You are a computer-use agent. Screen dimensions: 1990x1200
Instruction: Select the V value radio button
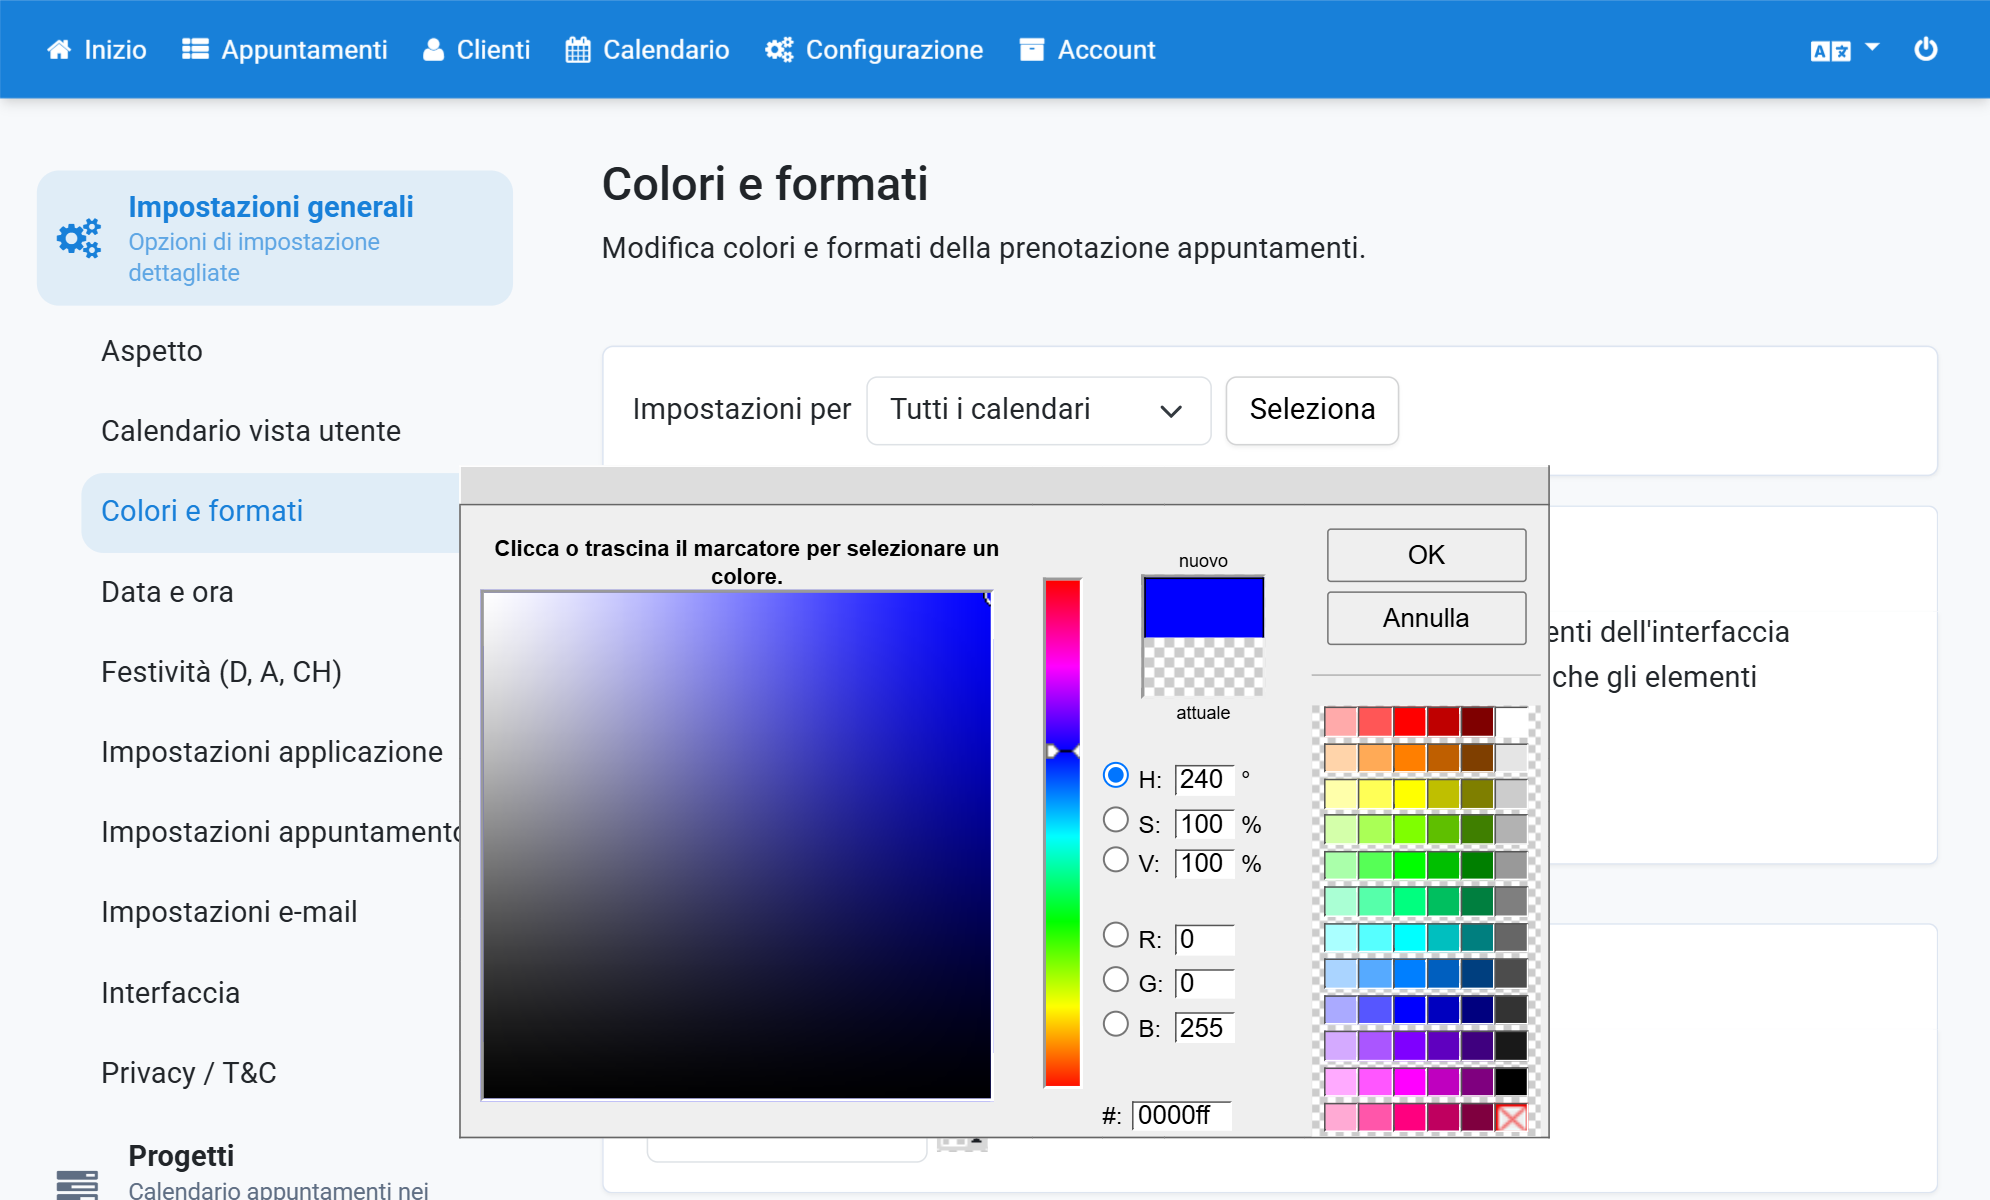(x=1116, y=860)
